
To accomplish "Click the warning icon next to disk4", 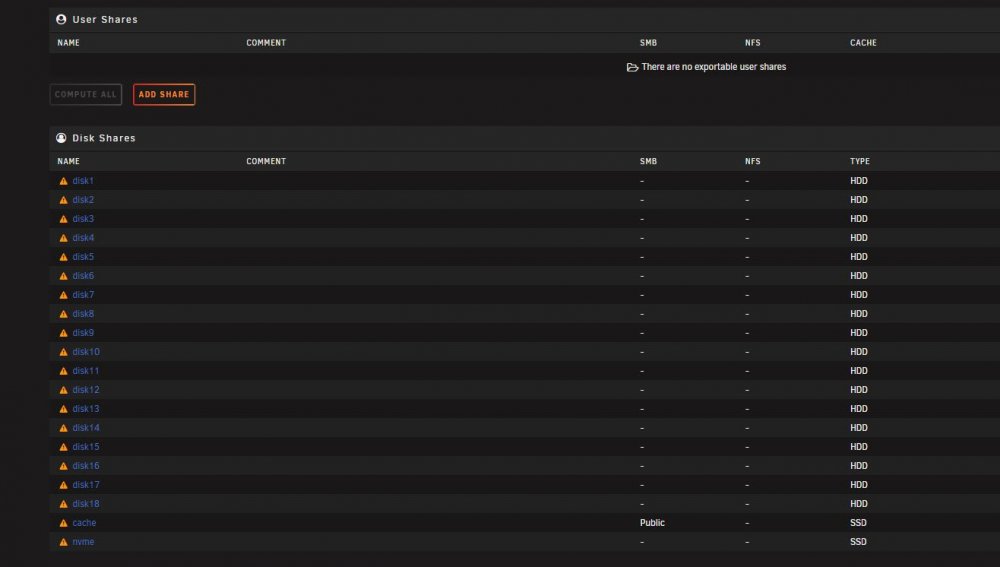I will click(63, 238).
